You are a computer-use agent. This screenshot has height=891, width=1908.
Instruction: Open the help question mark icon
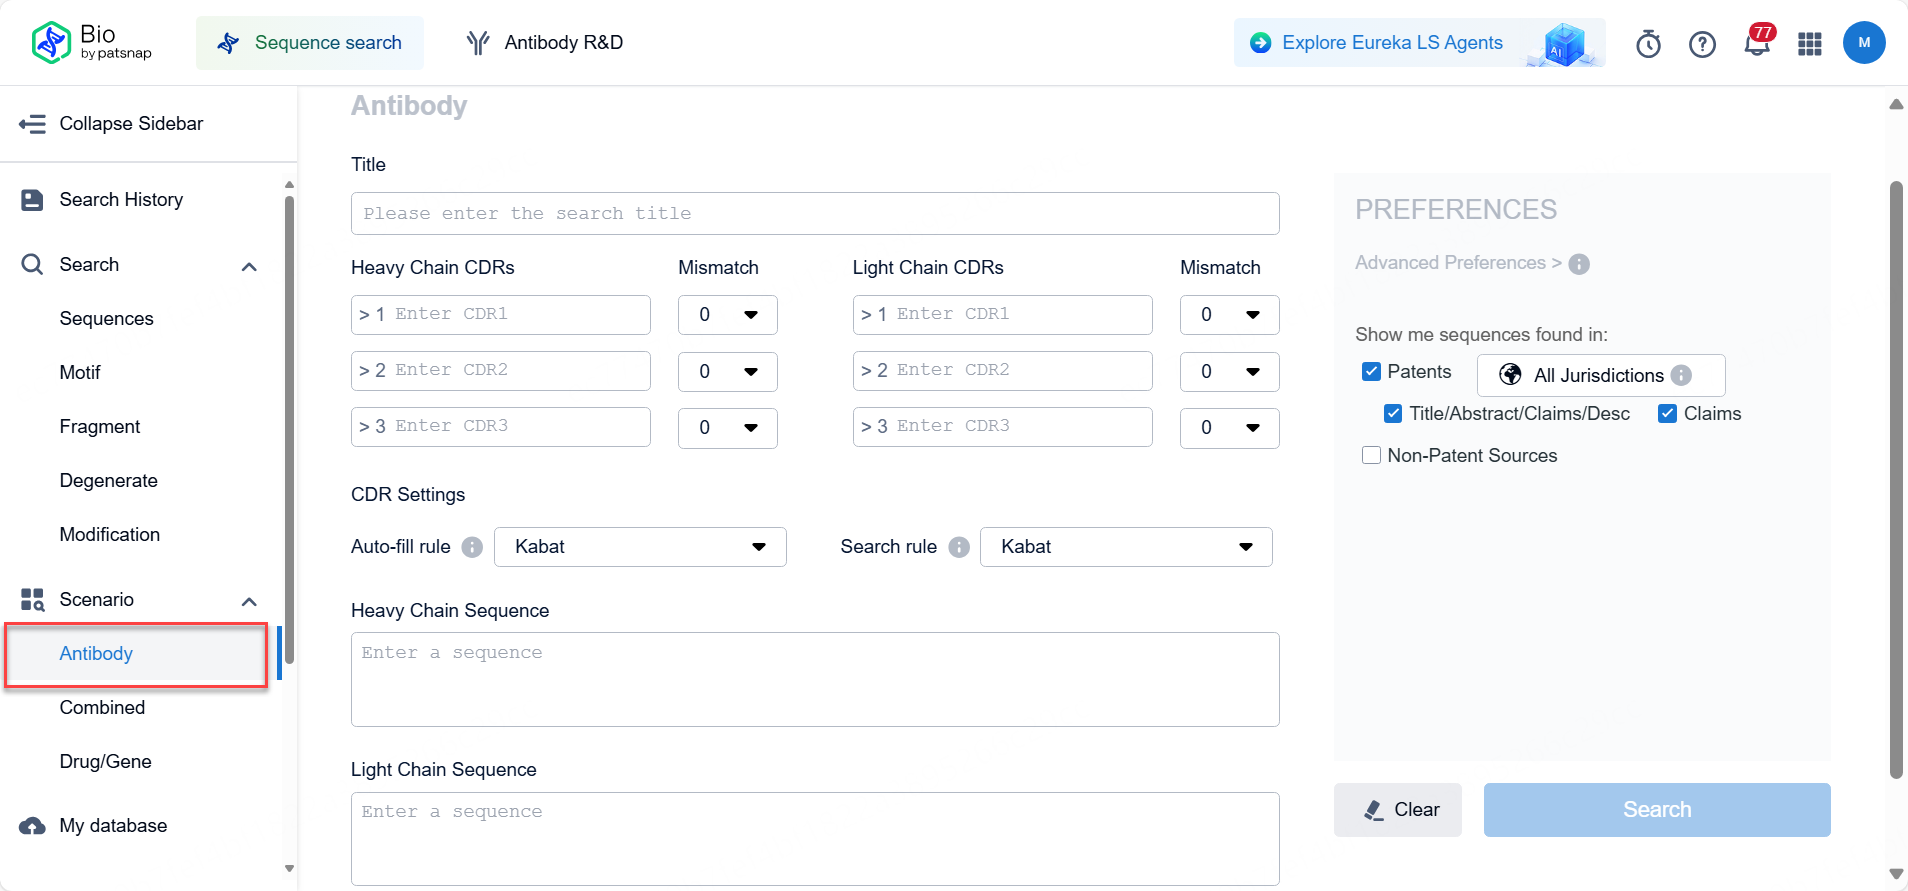(x=1702, y=44)
